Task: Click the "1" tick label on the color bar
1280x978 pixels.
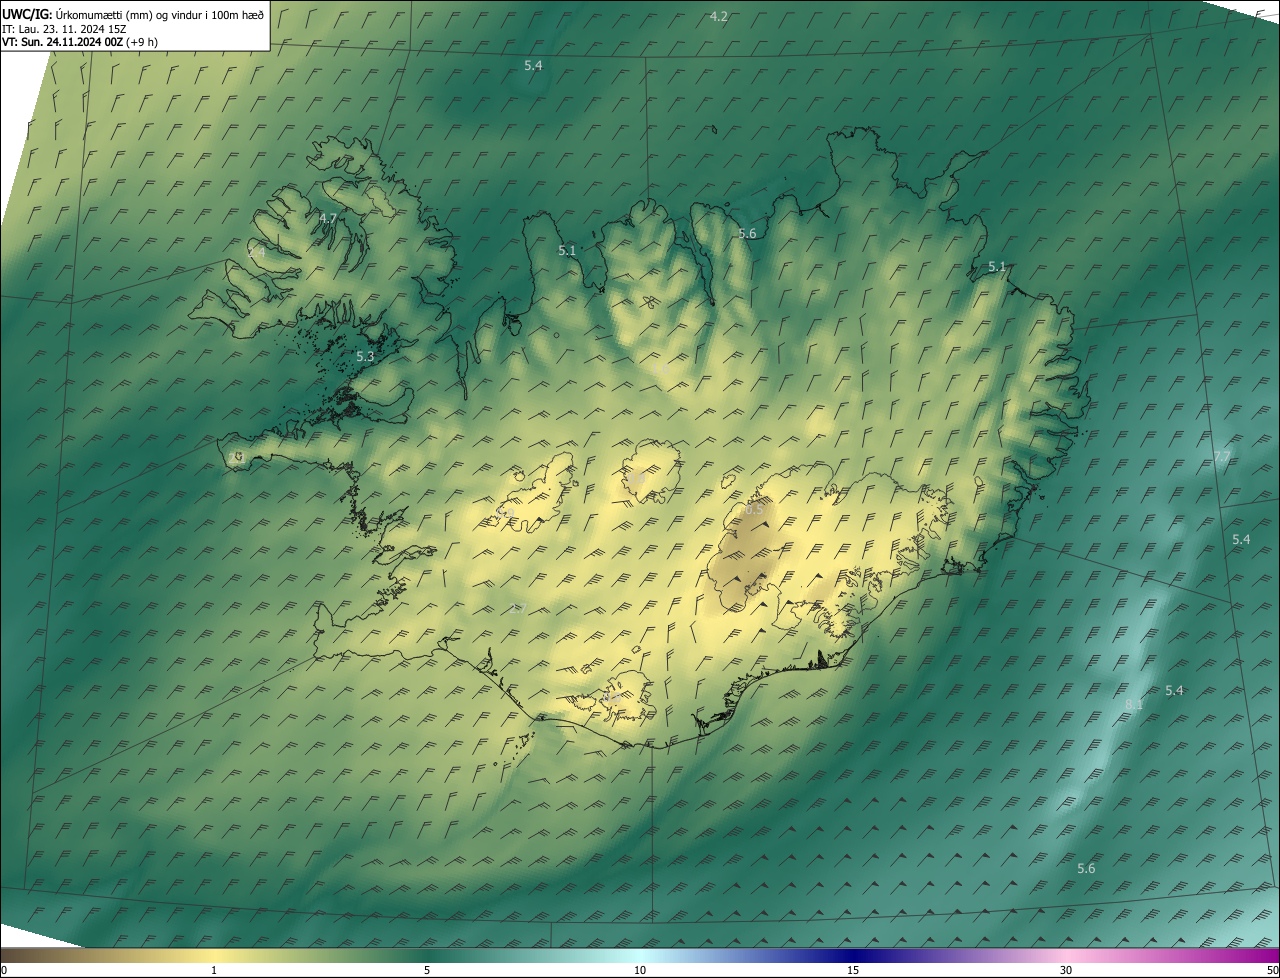Action: pyautogui.click(x=214, y=970)
